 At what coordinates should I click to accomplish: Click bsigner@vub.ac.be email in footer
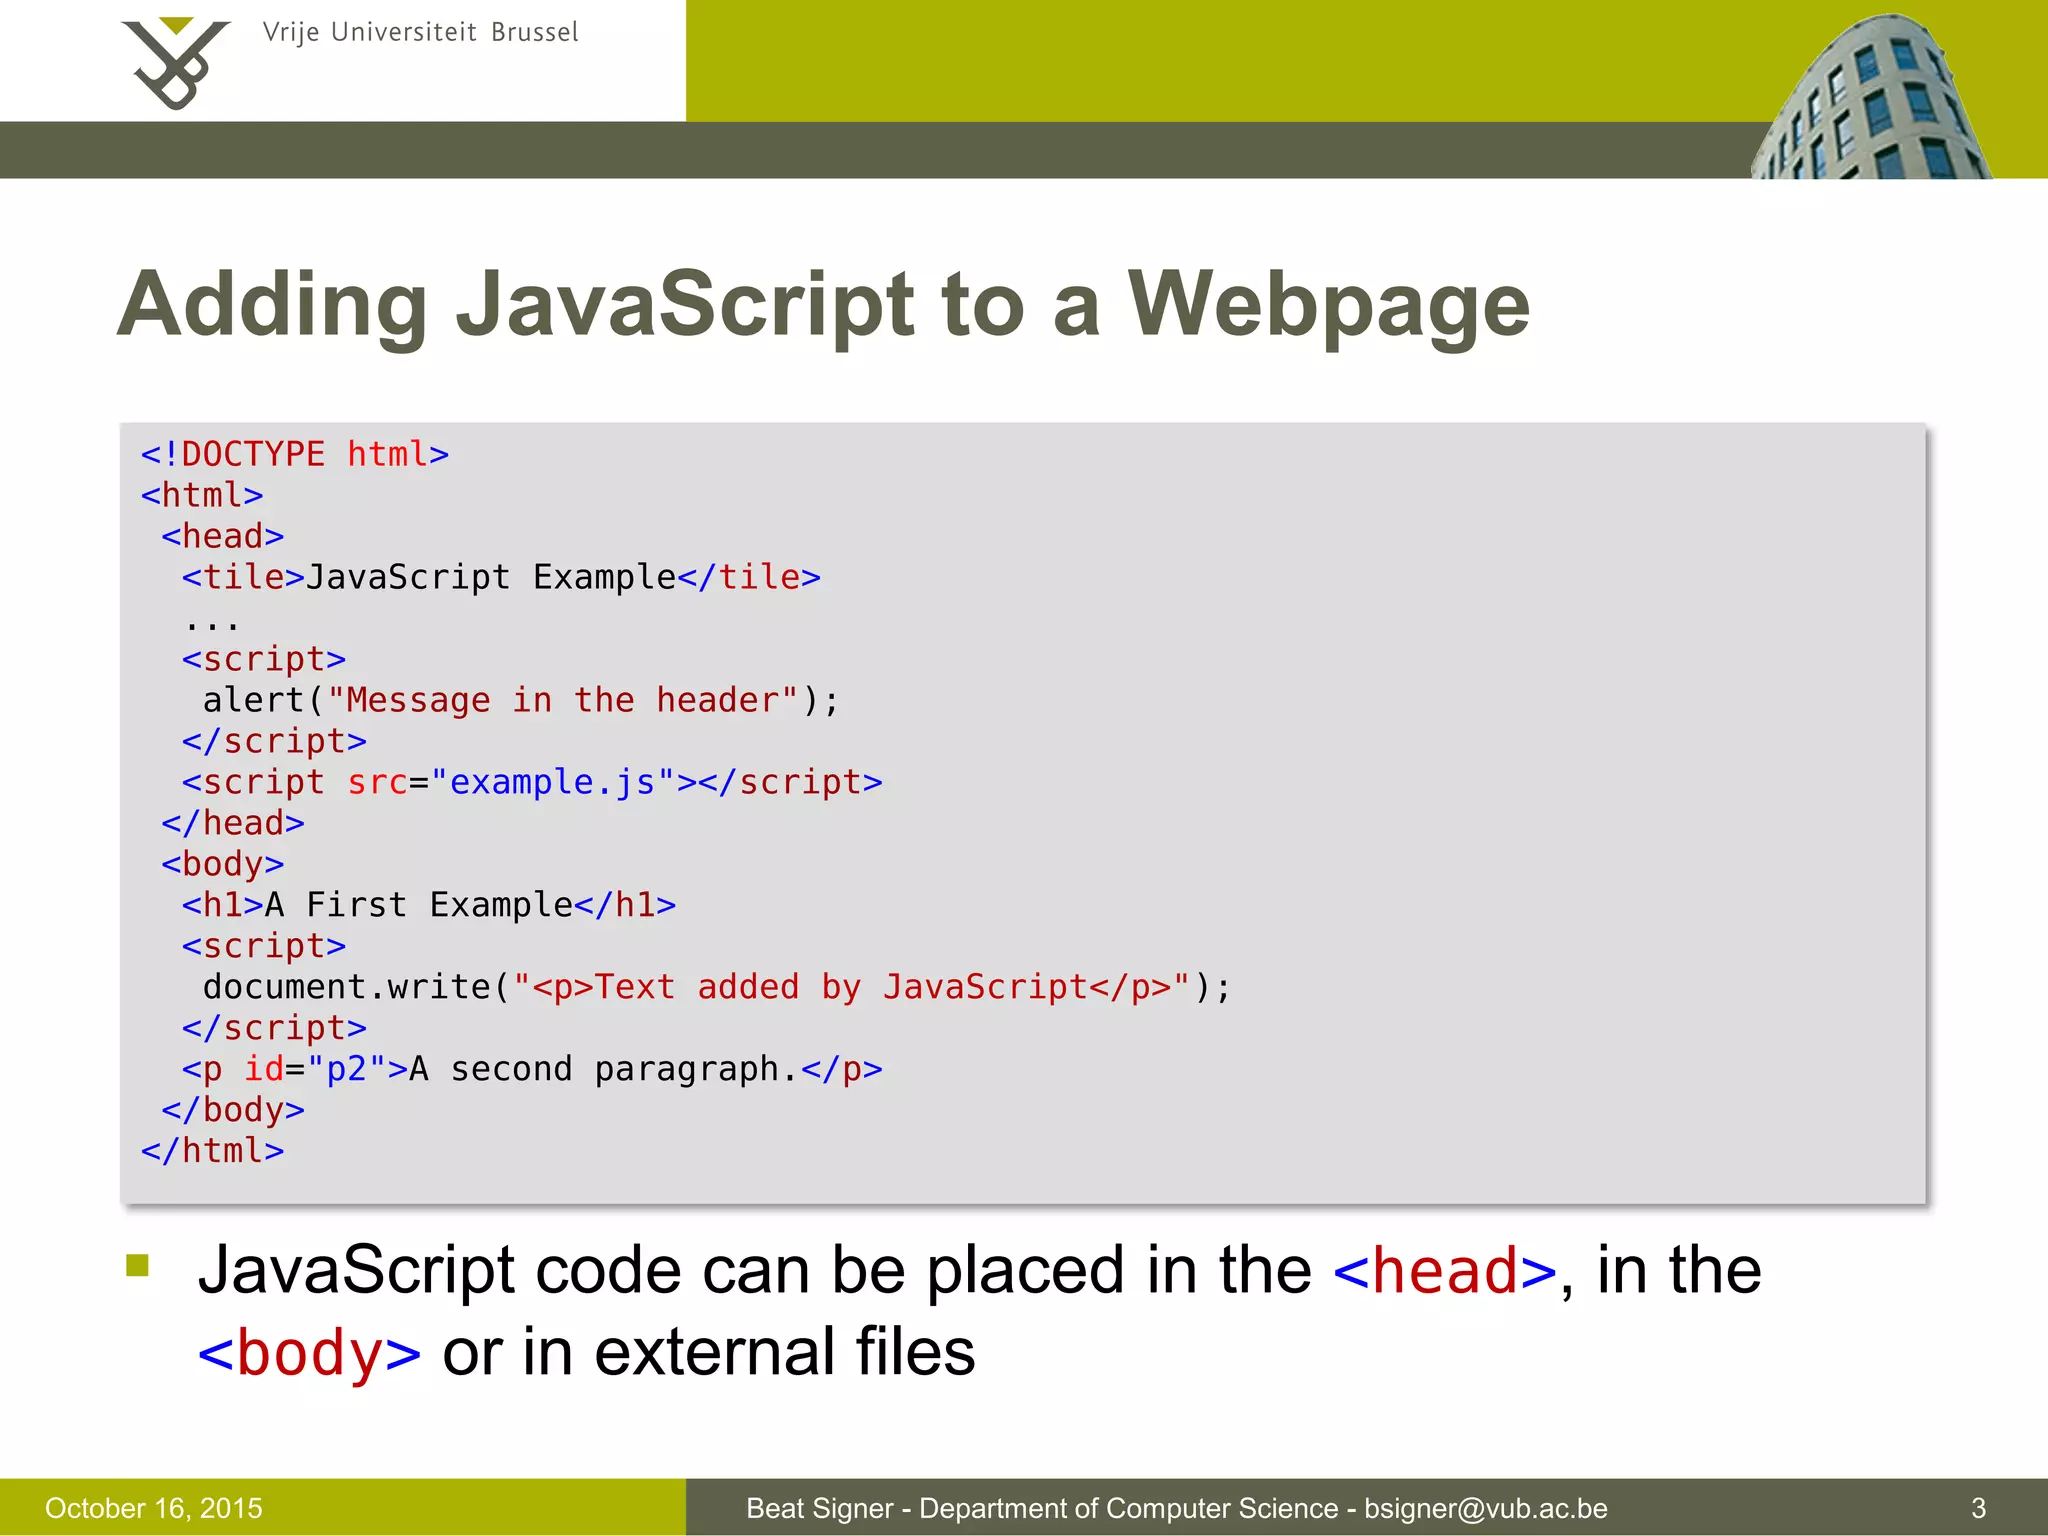(1485, 1508)
